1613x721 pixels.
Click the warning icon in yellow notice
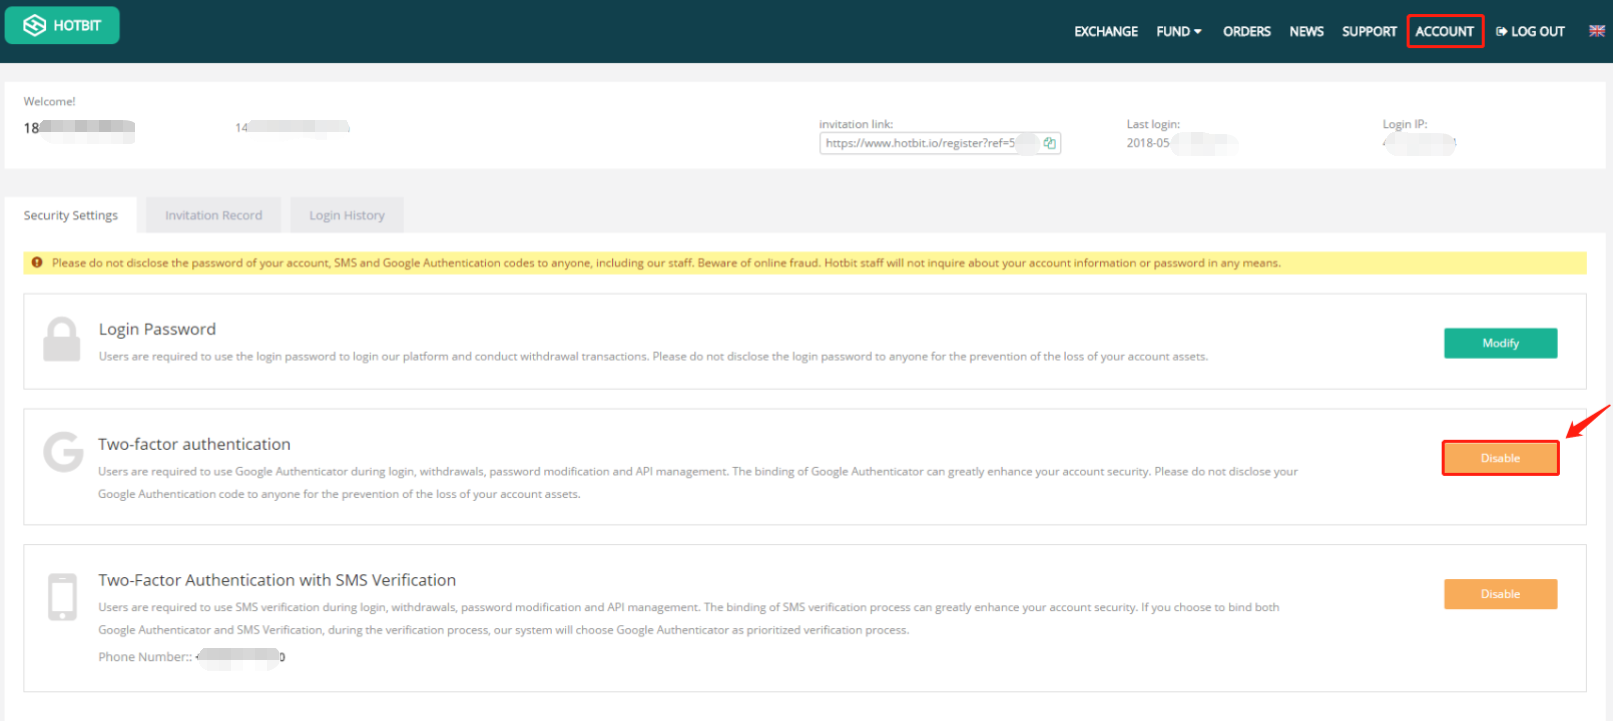[x=37, y=263]
